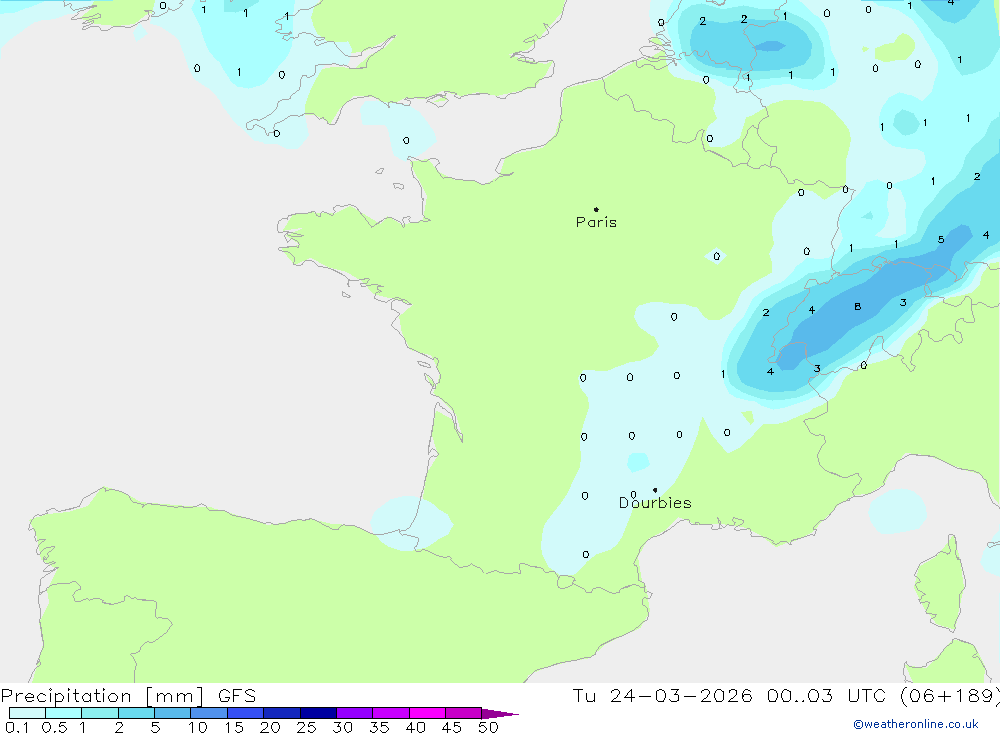Select the 20–25 mm dark blue legend swatch

coord(281,713)
